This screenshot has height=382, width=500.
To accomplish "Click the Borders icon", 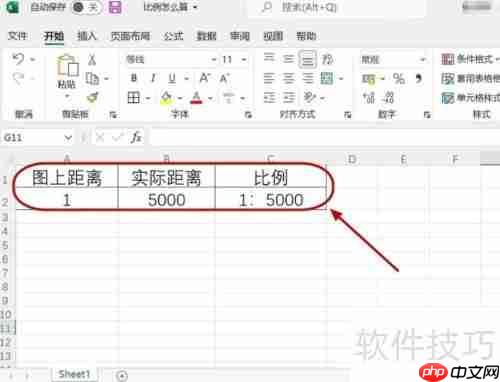I will pos(134,98).
